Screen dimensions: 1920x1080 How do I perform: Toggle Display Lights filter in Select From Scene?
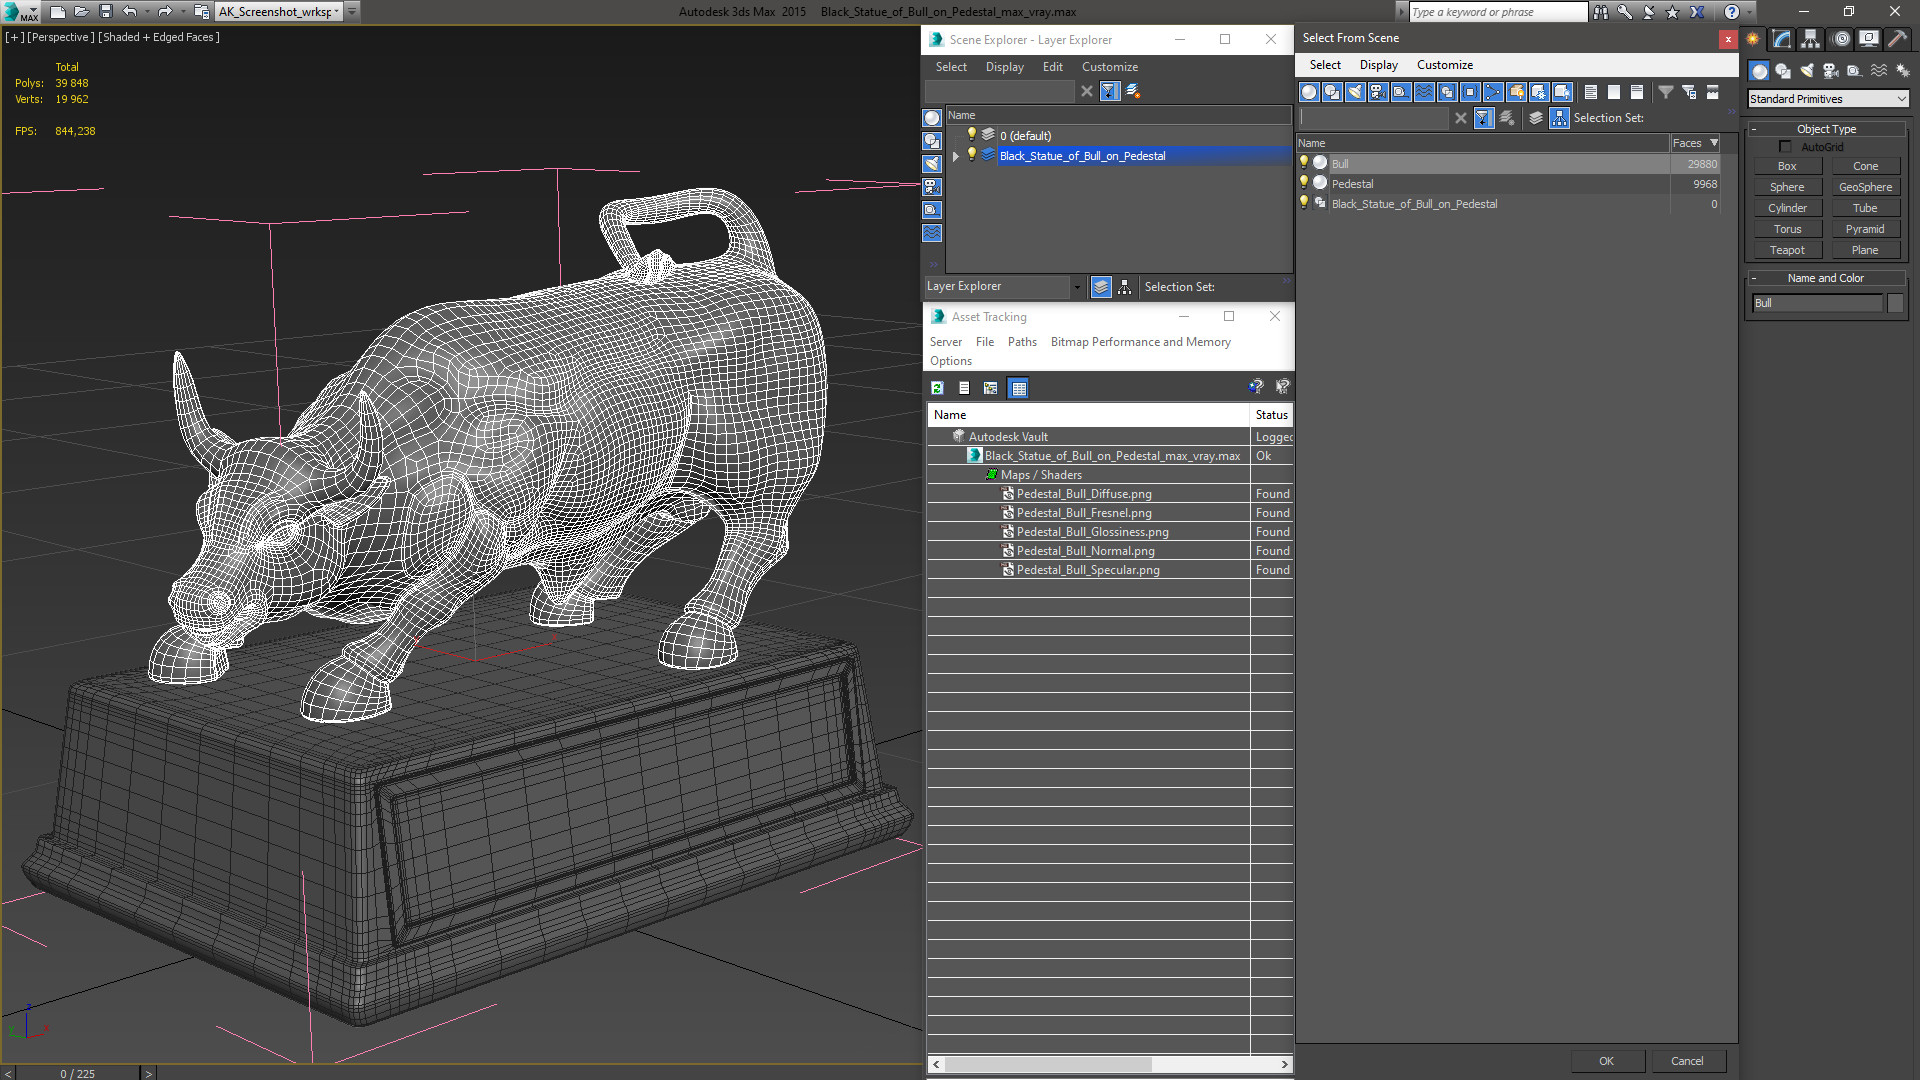1355,92
